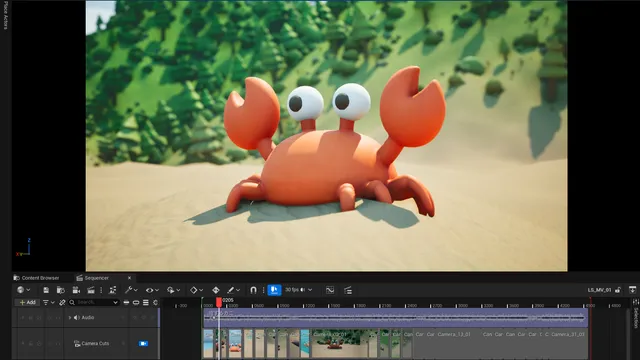Open the eye view options dropdown
Viewport: 640px width, 360px height.
(152, 290)
